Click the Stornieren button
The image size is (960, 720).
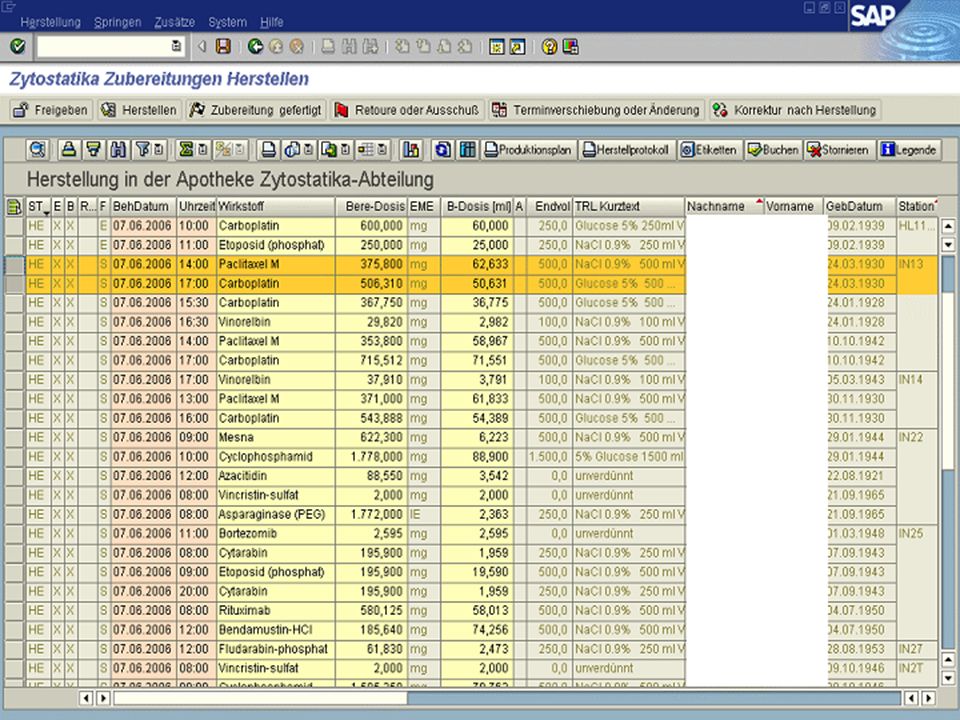coord(839,149)
